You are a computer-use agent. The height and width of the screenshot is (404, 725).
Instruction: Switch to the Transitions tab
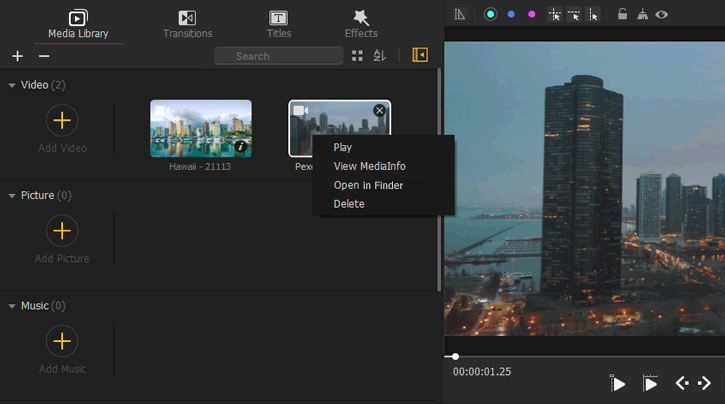click(x=187, y=24)
